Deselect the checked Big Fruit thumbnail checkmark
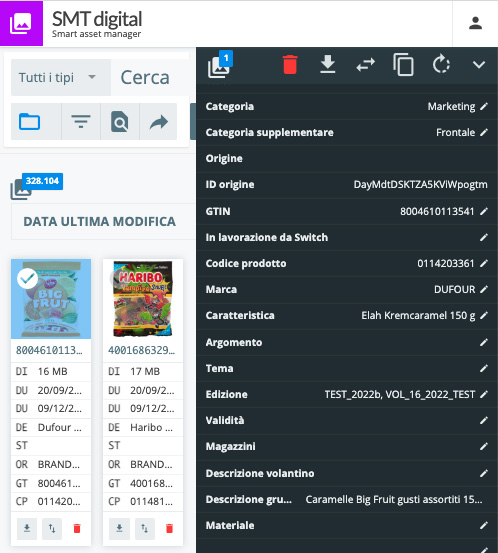This screenshot has height=553, width=498. coord(28,279)
